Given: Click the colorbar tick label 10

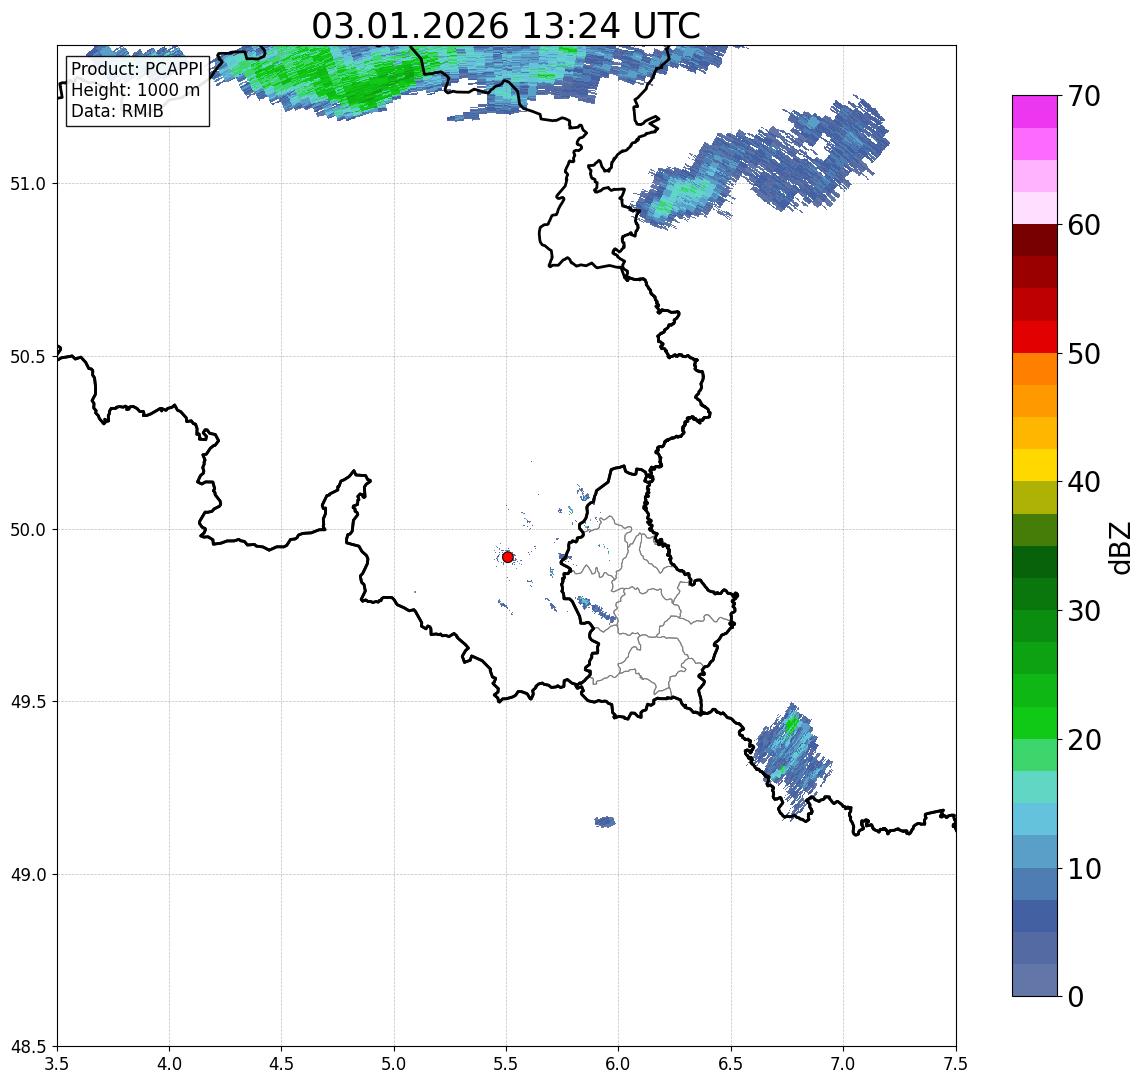Looking at the screenshot, I should click(x=1084, y=869).
